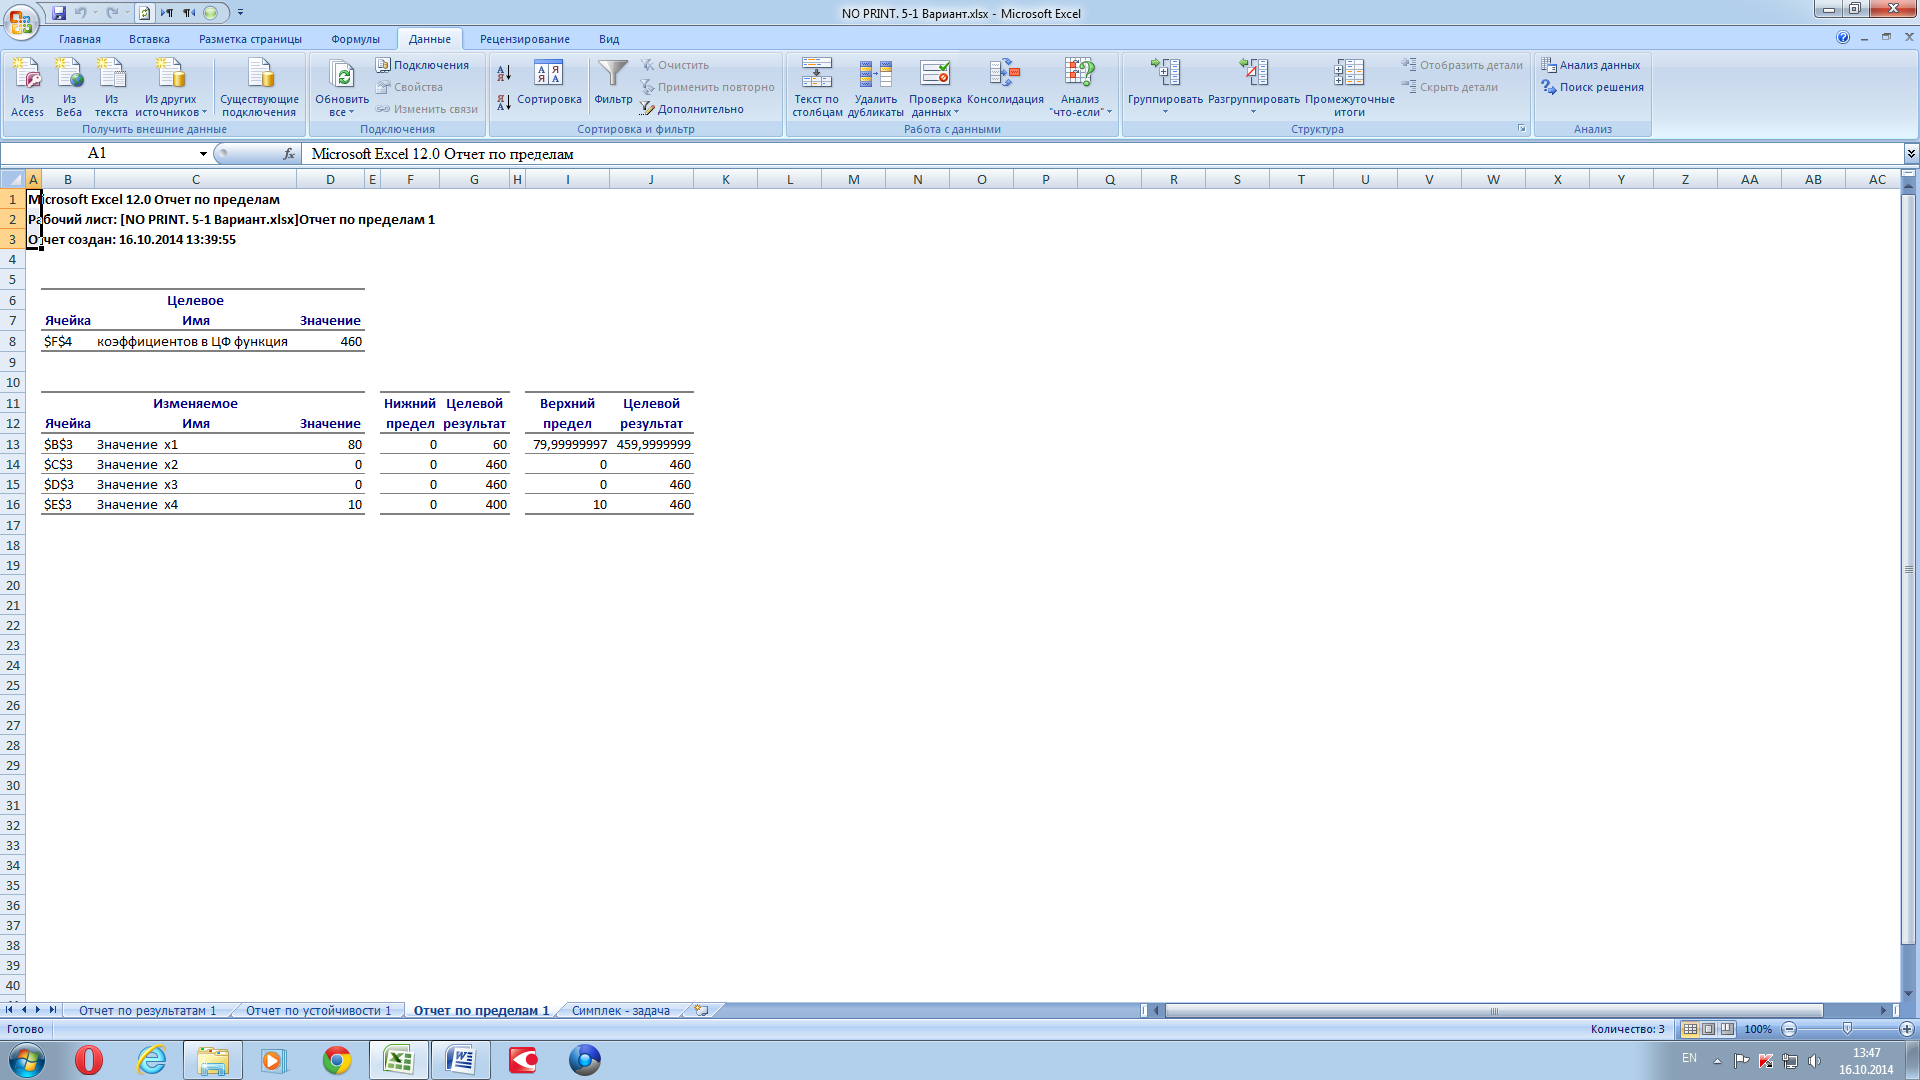The width and height of the screenshot is (1920, 1080).
Task: Select Normal view button in status bar
Action: [1690, 1029]
